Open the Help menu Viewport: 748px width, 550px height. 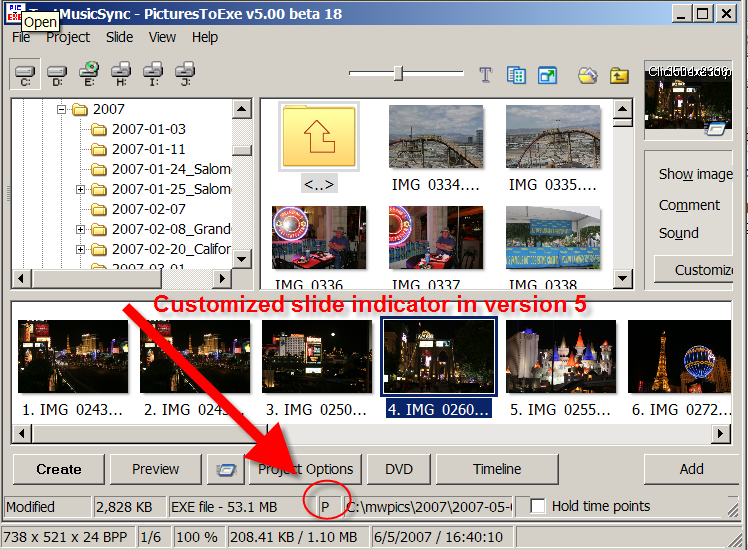[x=205, y=37]
